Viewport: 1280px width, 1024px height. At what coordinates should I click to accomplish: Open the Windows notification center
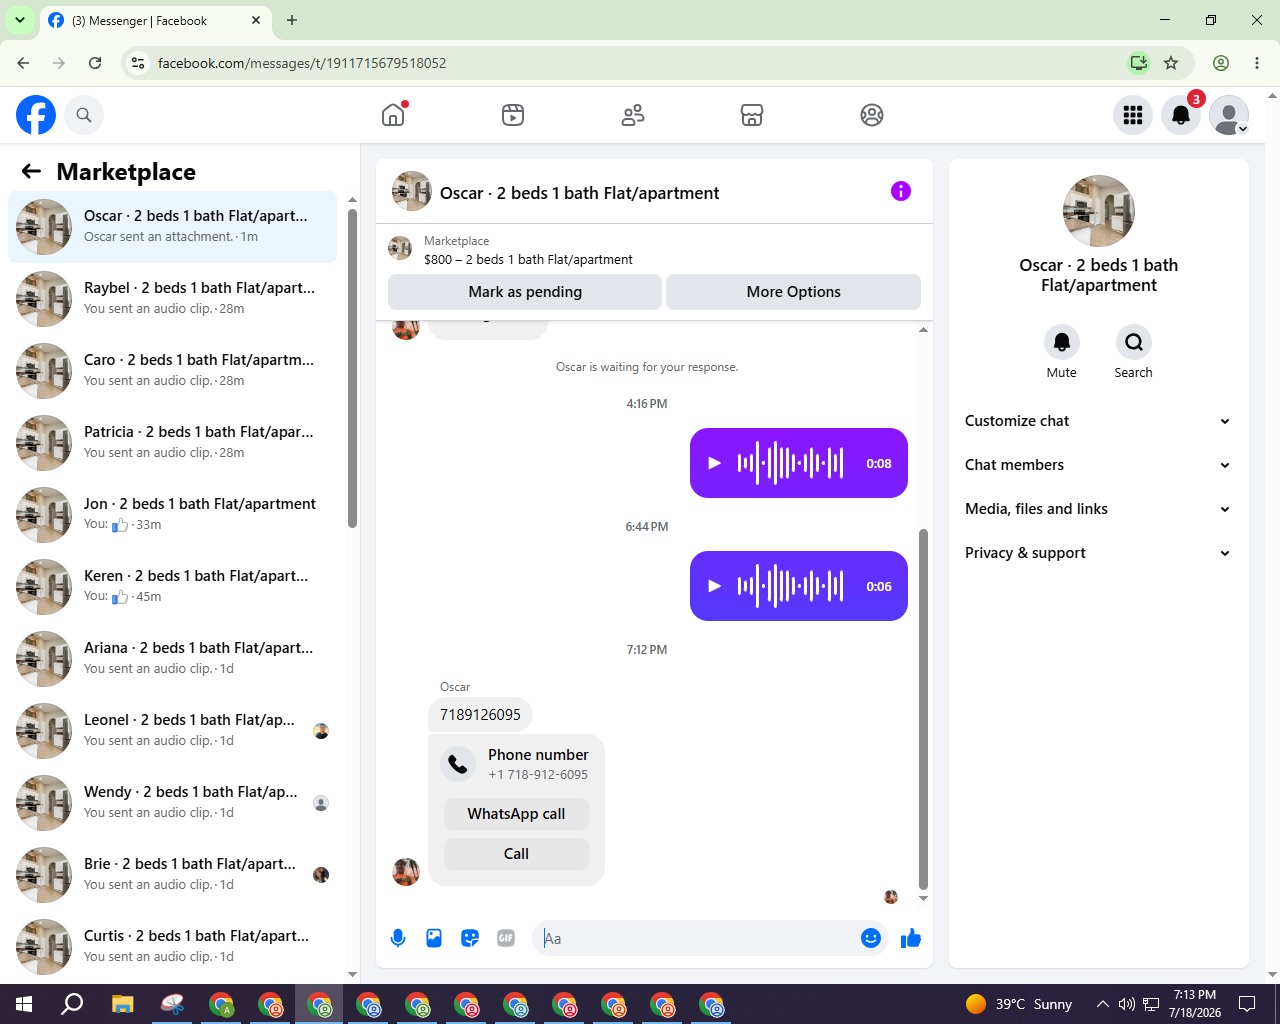click(x=1247, y=1004)
